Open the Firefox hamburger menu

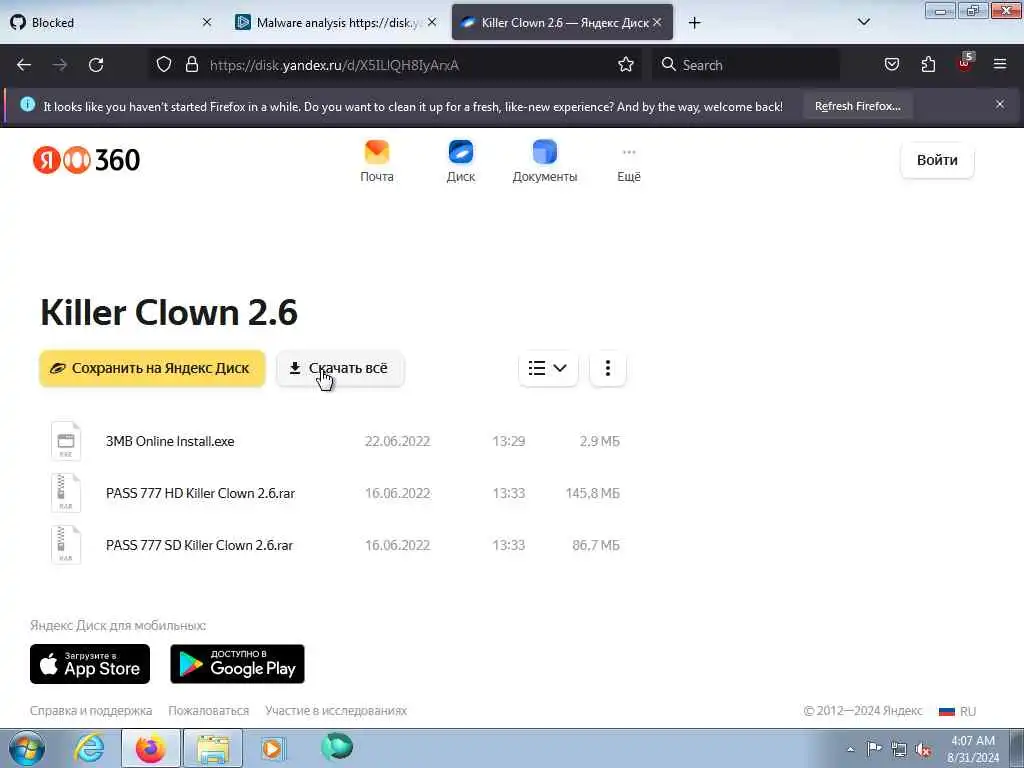pyautogui.click(x=1000, y=64)
